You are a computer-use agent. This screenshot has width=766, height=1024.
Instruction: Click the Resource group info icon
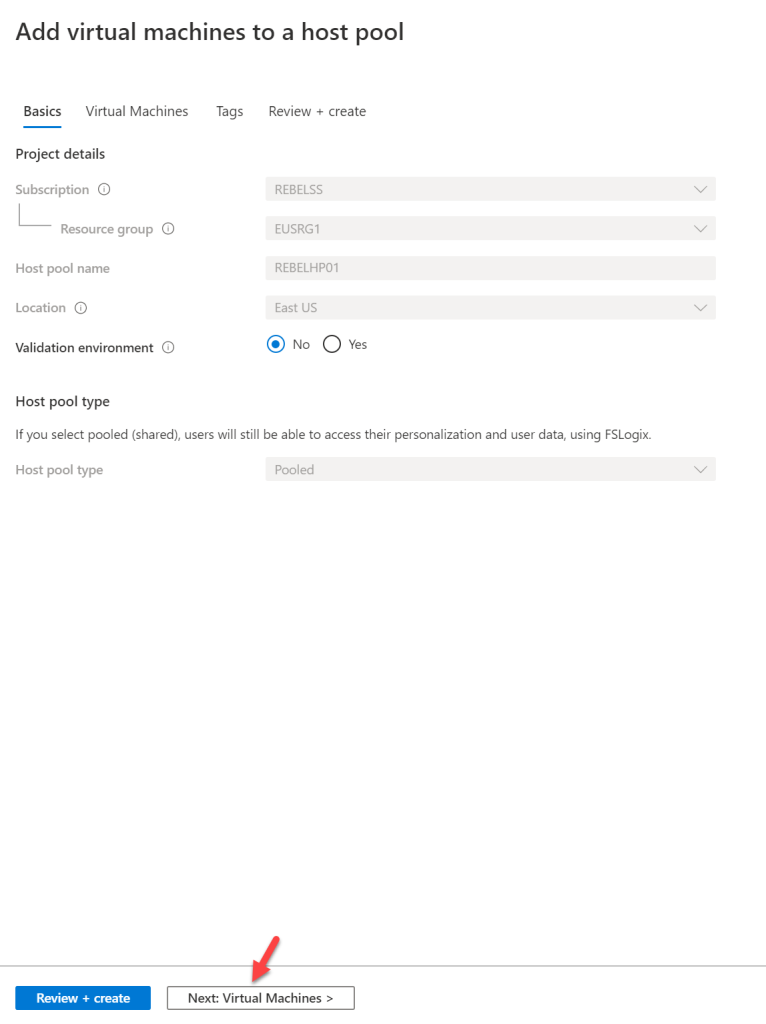coord(169,228)
